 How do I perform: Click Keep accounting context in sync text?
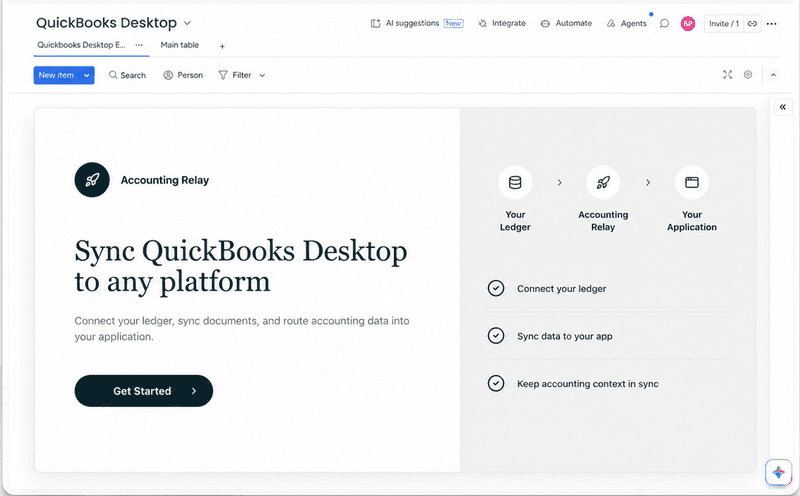588,384
